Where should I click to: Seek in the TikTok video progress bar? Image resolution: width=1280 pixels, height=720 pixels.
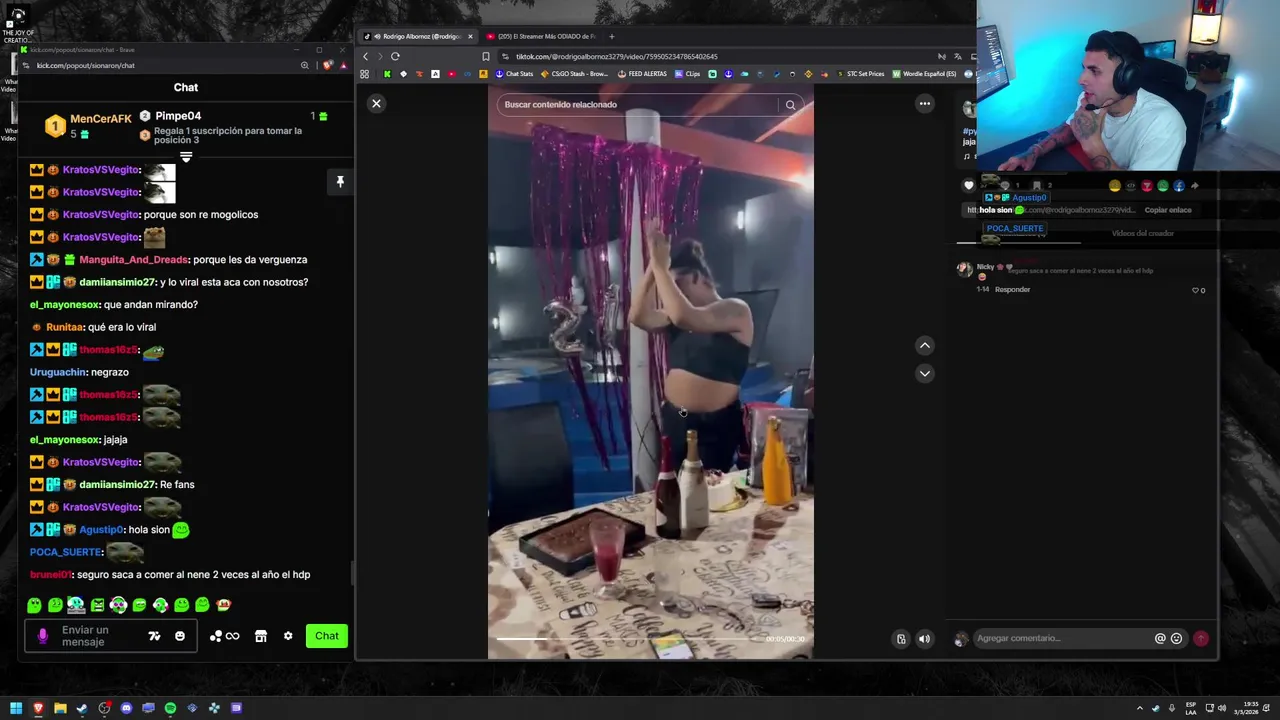click(625, 639)
